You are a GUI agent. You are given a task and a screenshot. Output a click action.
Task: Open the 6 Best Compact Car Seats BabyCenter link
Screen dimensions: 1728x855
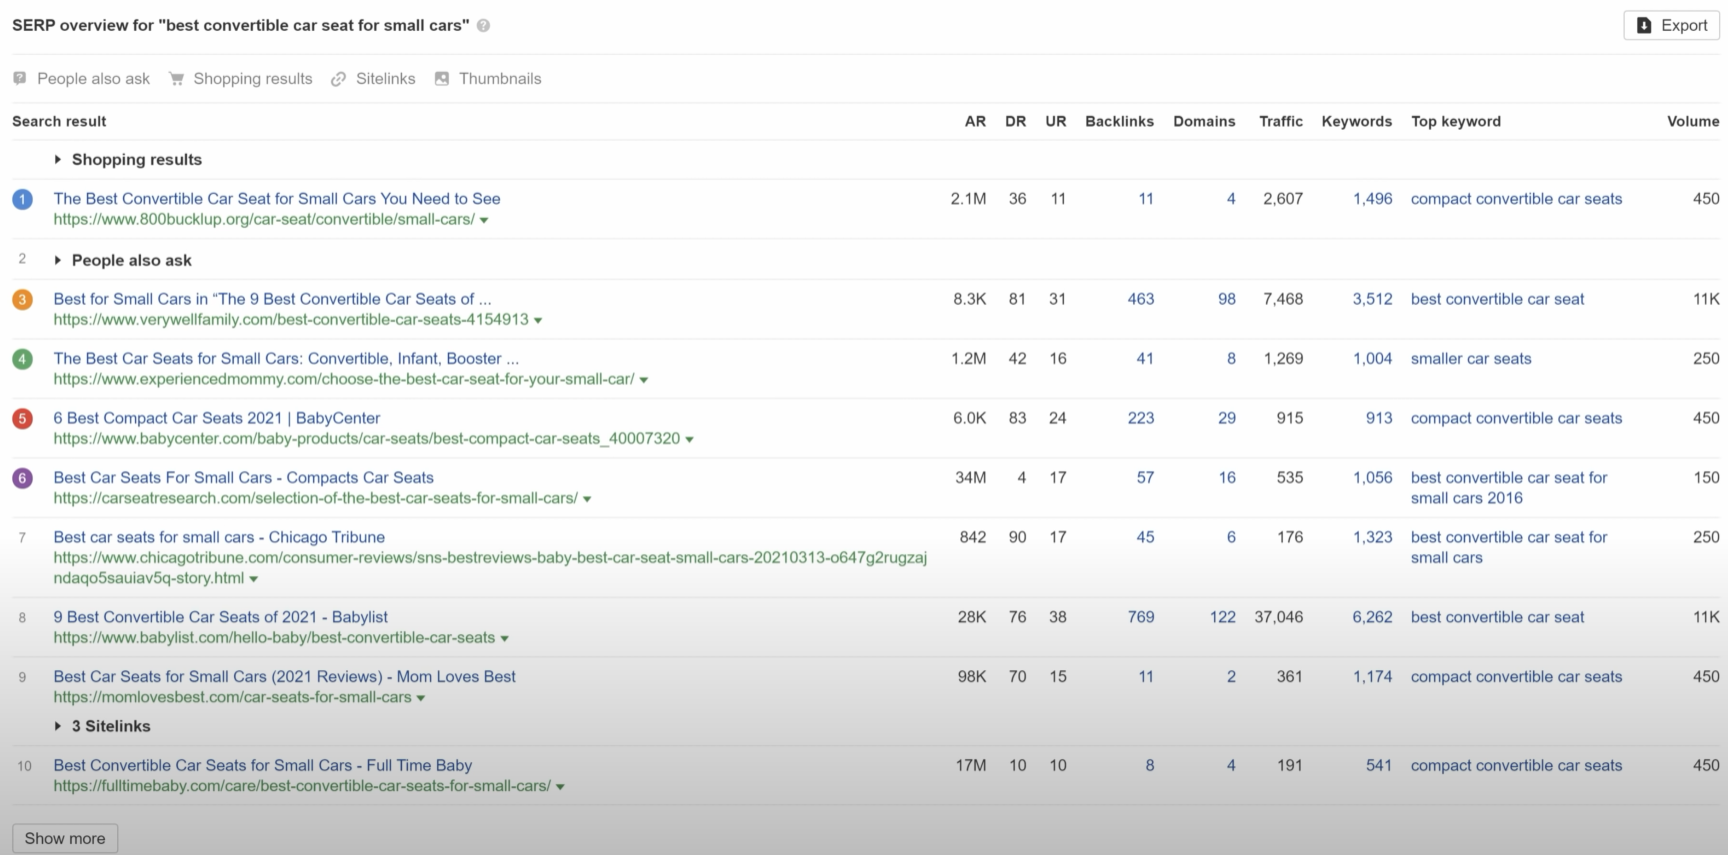[217, 418]
